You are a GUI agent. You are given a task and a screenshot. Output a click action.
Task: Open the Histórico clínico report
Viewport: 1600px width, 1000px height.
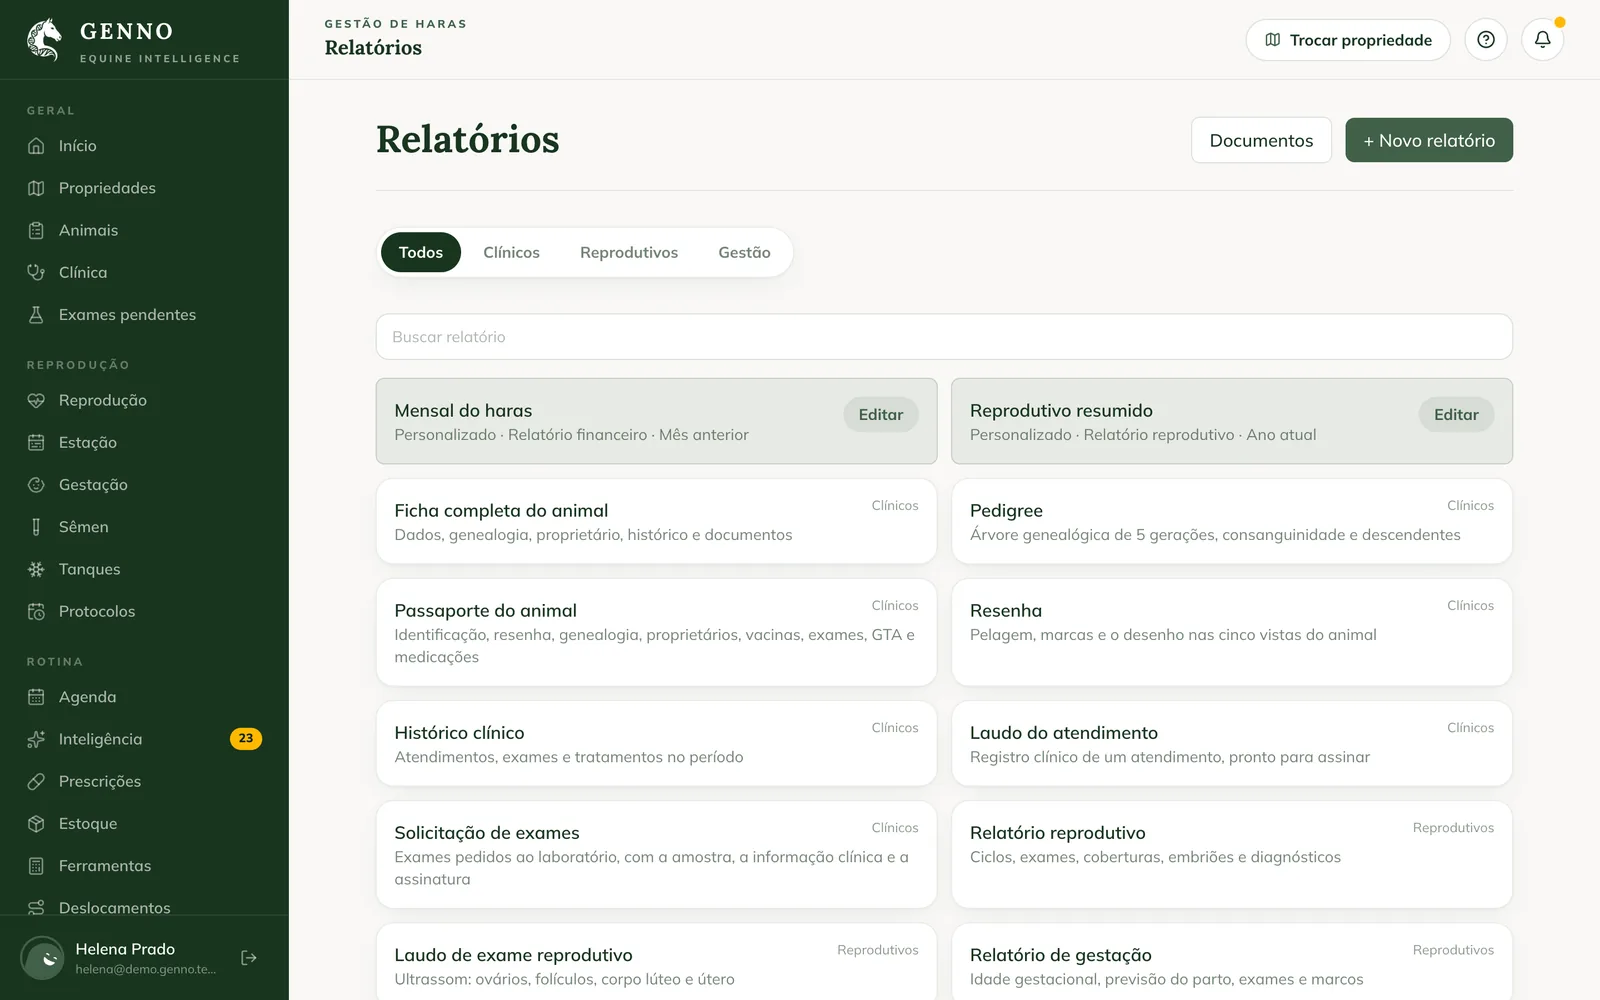656,743
